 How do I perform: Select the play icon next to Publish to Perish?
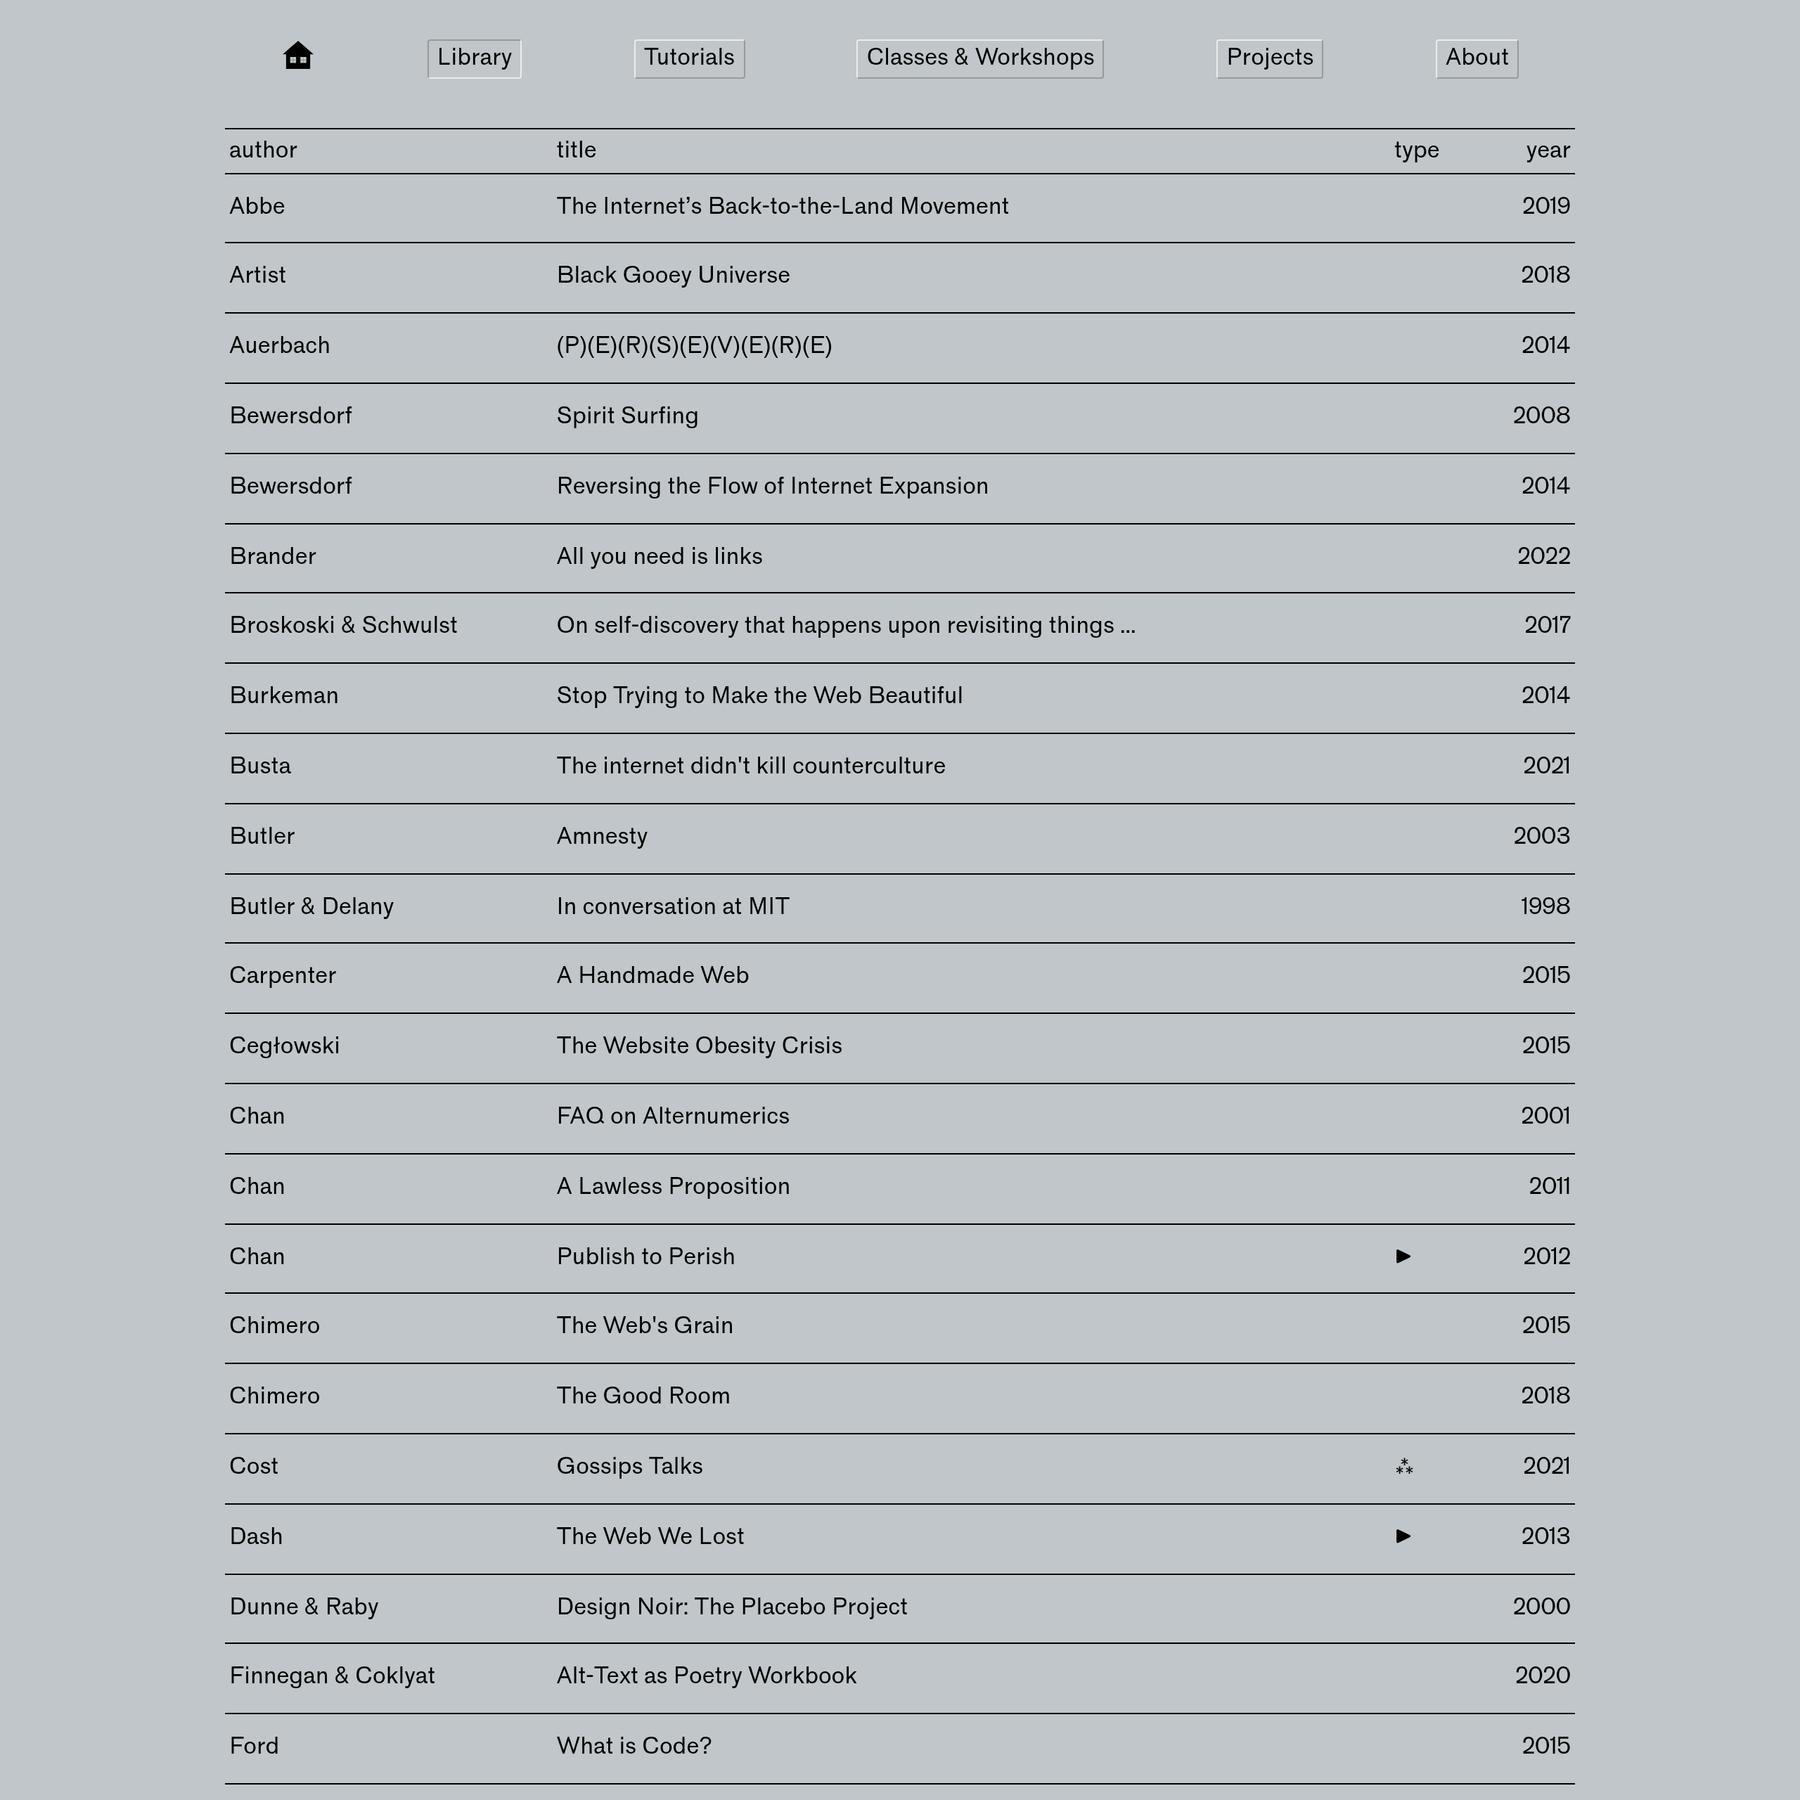[x=1403, y=1256]
